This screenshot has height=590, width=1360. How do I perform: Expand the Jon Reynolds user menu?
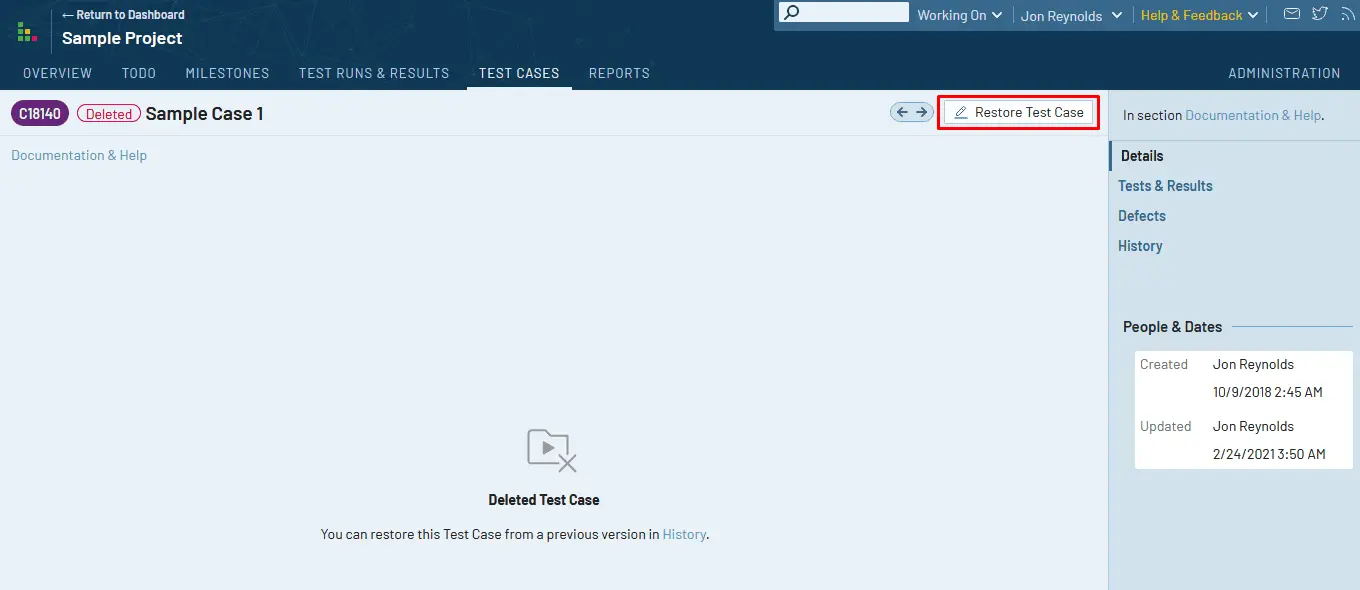[1071, 15]
